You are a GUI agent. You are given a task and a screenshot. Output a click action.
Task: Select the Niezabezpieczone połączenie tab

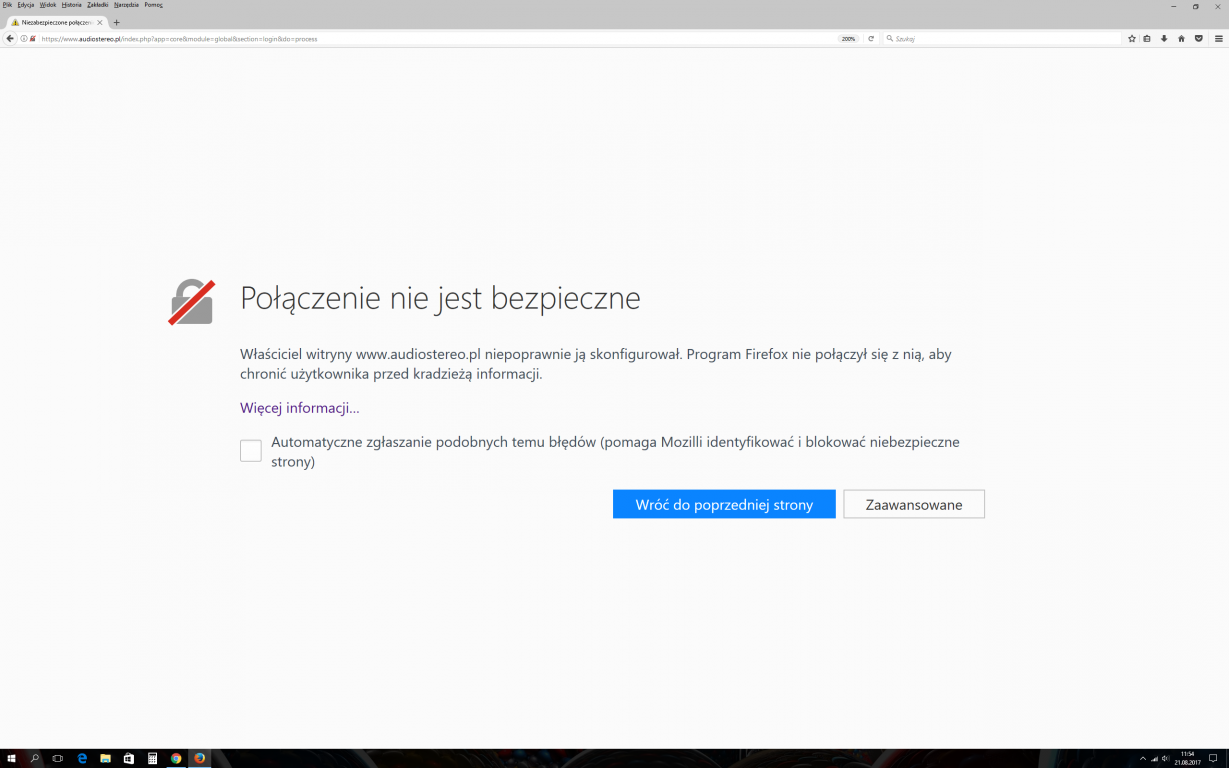pos(56,22)
